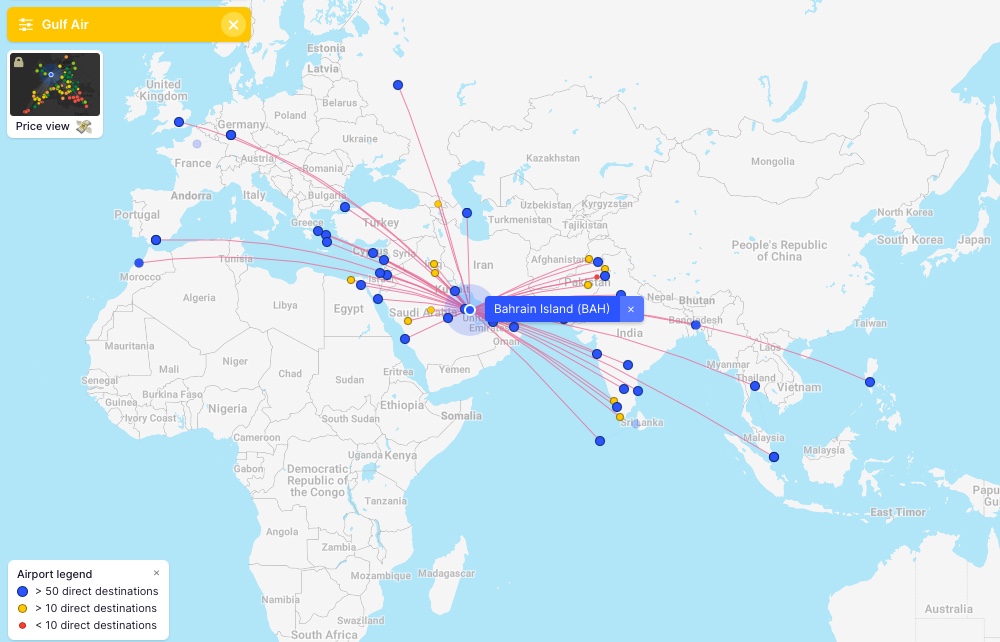Viewport: 1000px width, 642px height.
Task: Click the lock icon on the Price view thumbnail
Action: point(19,62)
